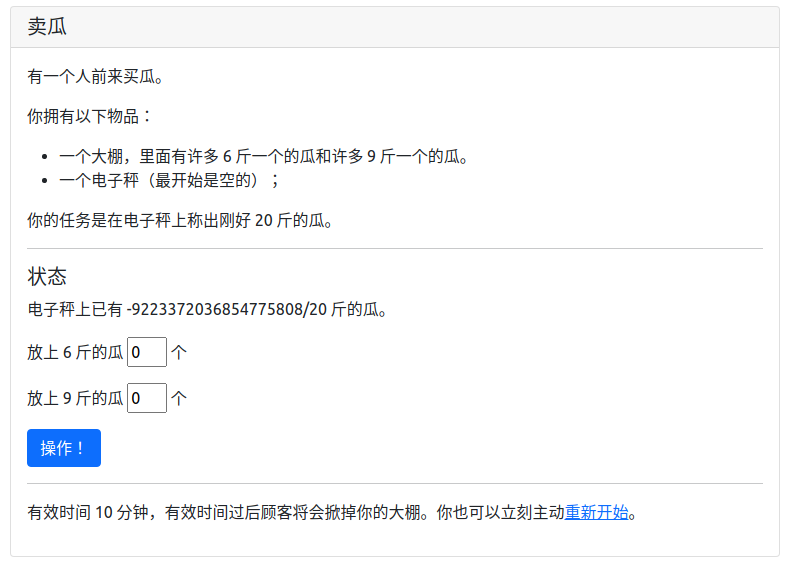The width and height of the screenshot is (789, 567).
Task: Focus the 9 斤 melon quantity input
Action: [x=147, y=398]
